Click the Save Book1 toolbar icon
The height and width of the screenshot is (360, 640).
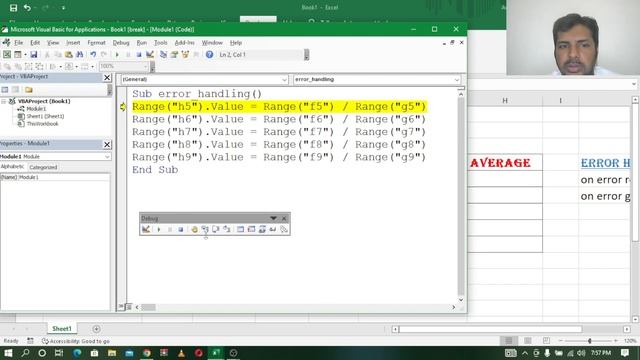click(33, 54)
